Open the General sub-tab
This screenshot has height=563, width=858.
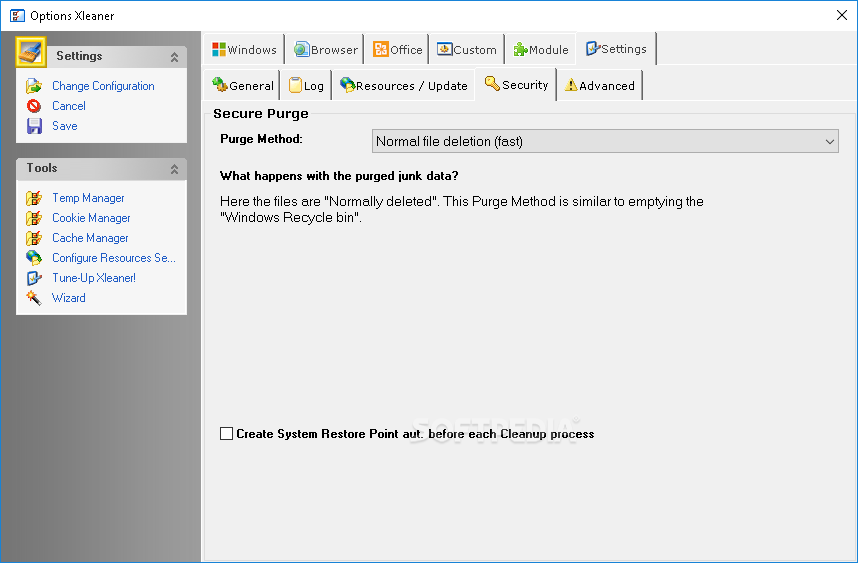click(242, 86)
